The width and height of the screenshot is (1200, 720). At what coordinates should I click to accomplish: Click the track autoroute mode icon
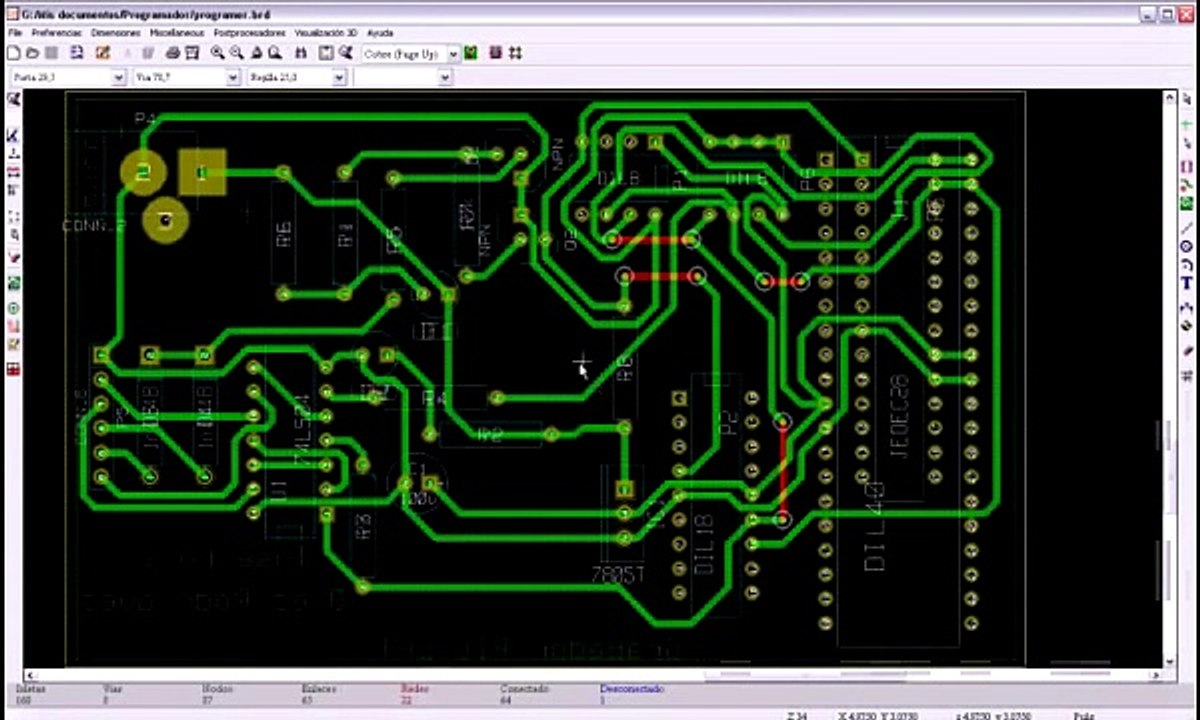pyautogui.click(x=515, y=52)
